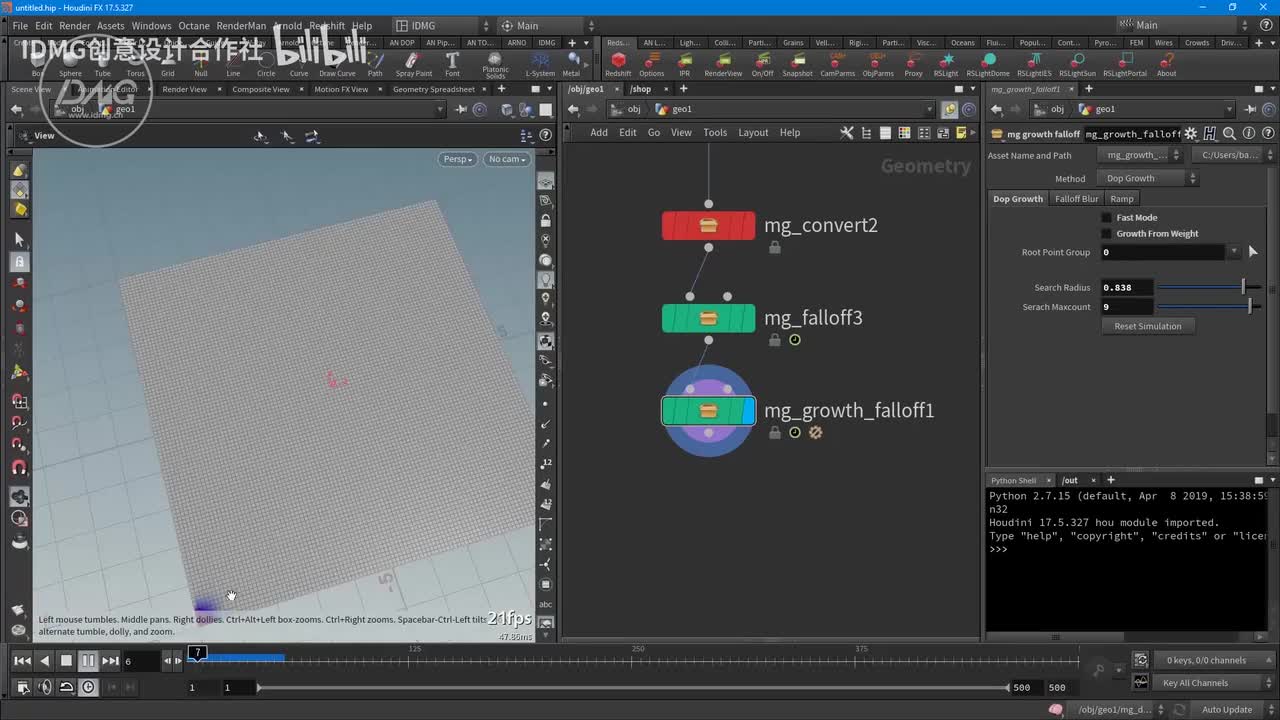Open the Method Dop Growth dropdown
The image size is (1280, 720).
pos(1148,178)
